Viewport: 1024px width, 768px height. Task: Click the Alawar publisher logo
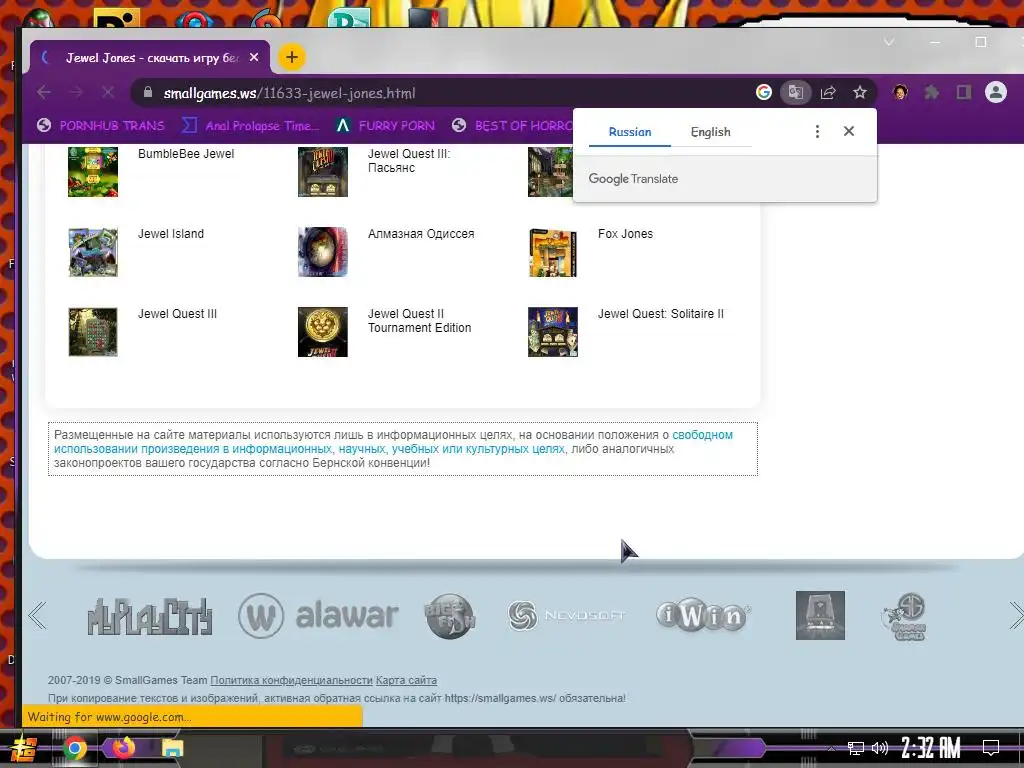[x=318, y=615]
